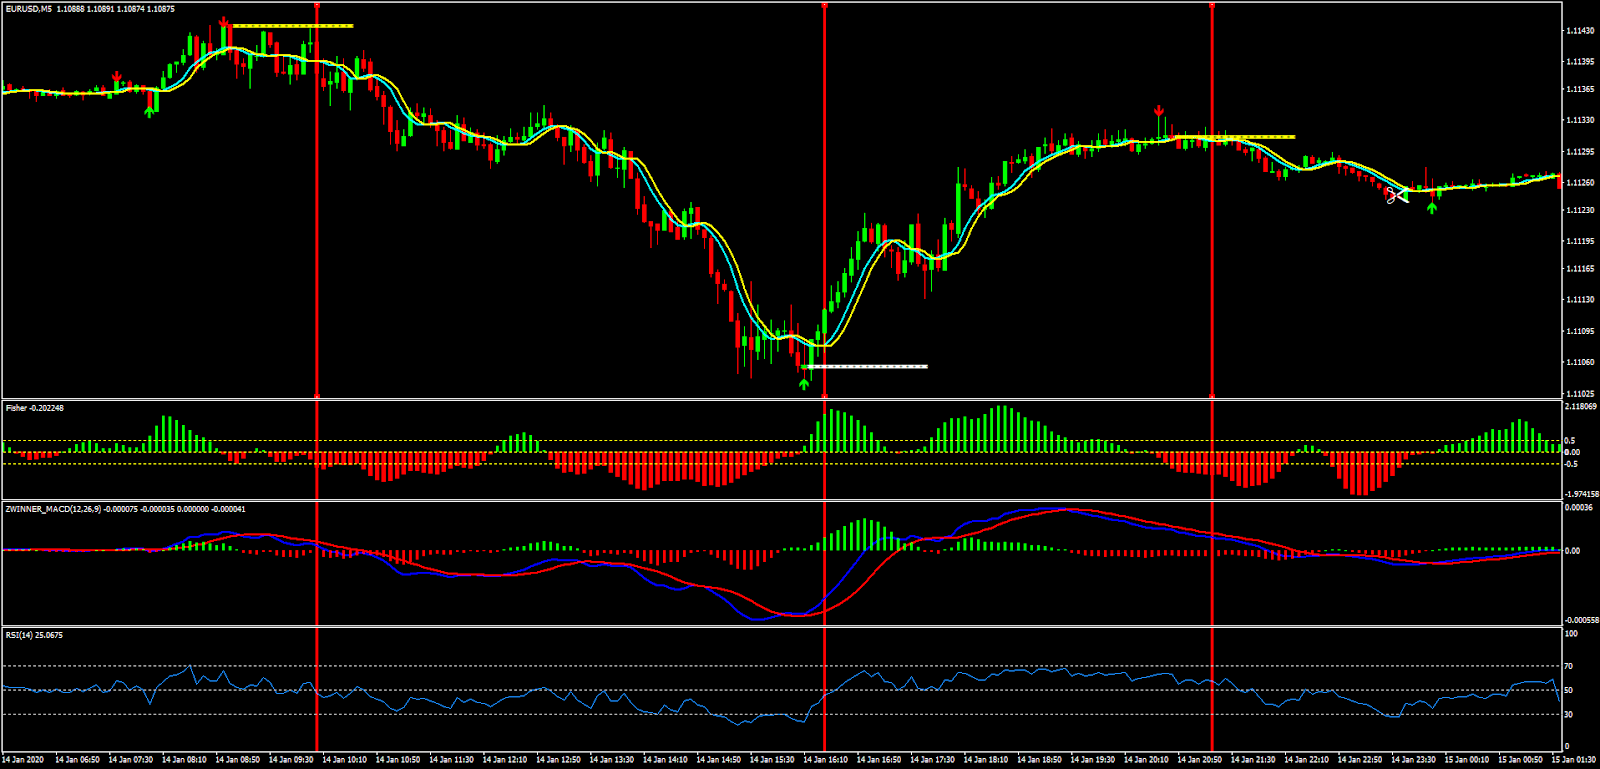Click the 14 Jan 17:30 time label
The width and height of the screenshot is (1600, 769).
click(x=932, y=760)
